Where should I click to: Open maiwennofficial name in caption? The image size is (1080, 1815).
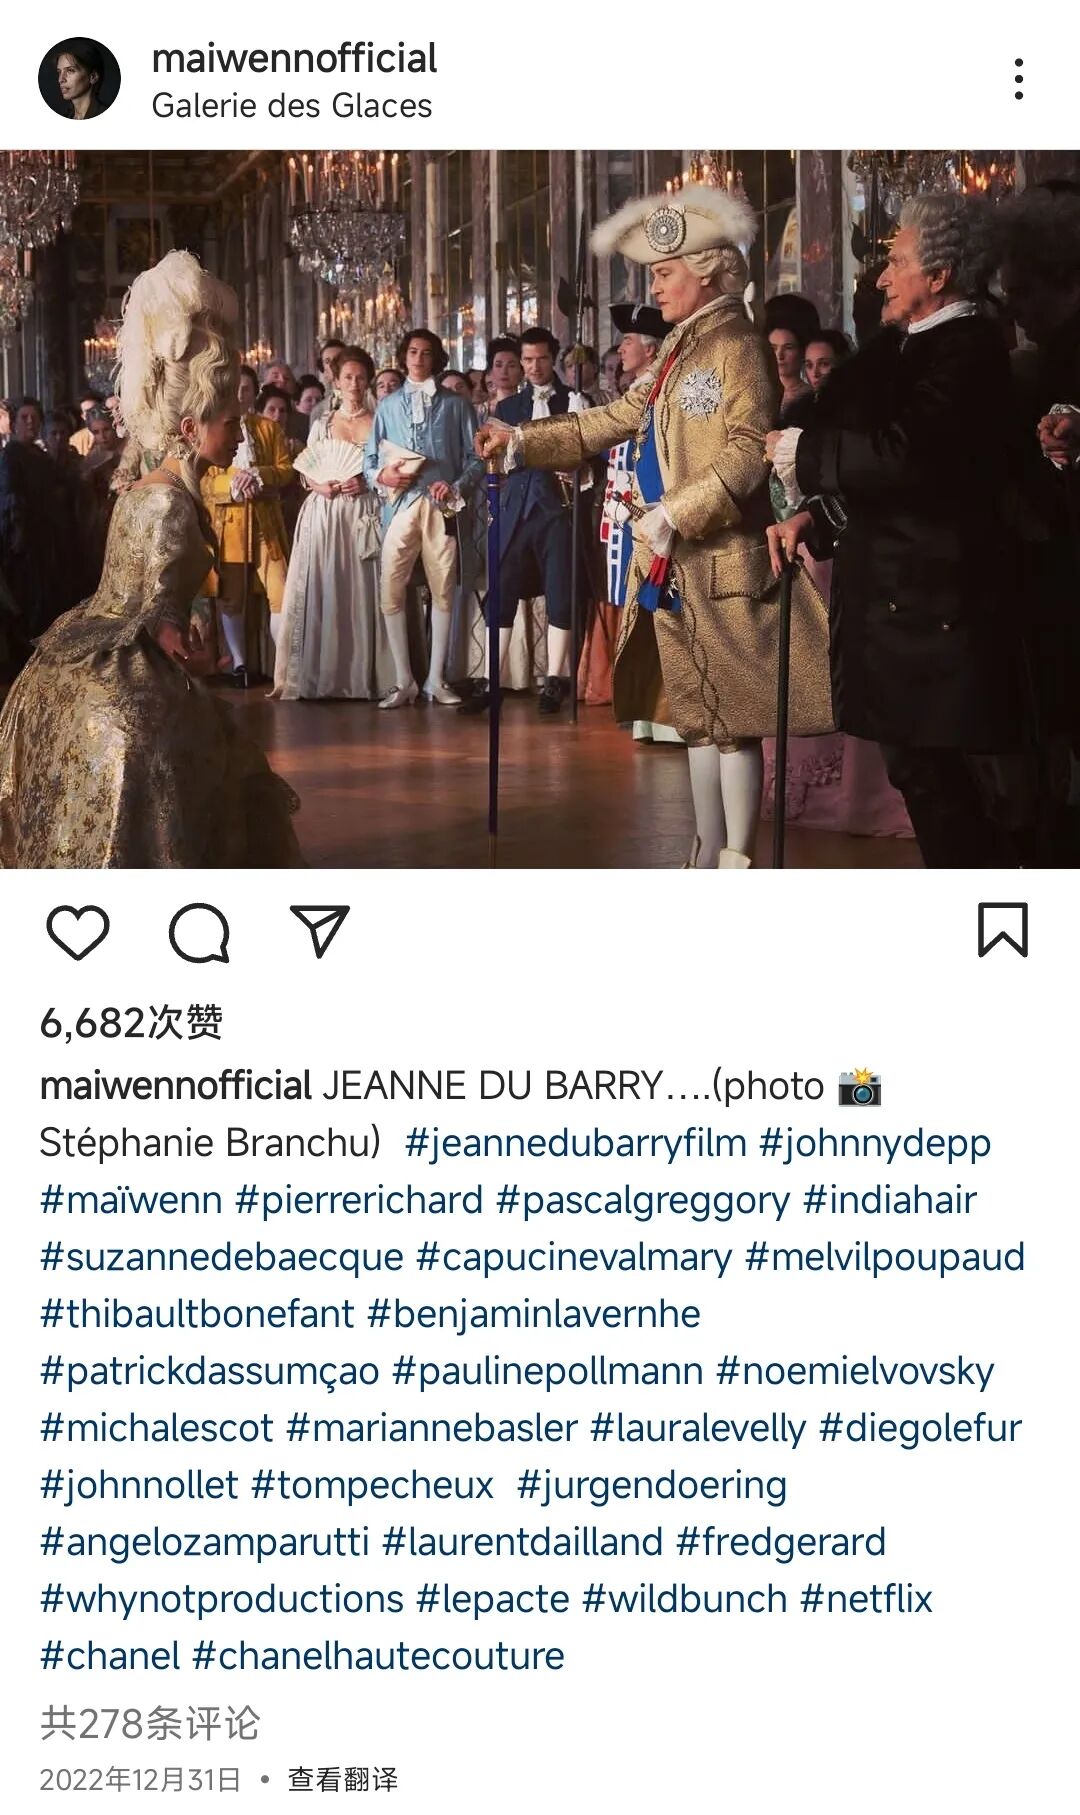[x=176, y=1085]
